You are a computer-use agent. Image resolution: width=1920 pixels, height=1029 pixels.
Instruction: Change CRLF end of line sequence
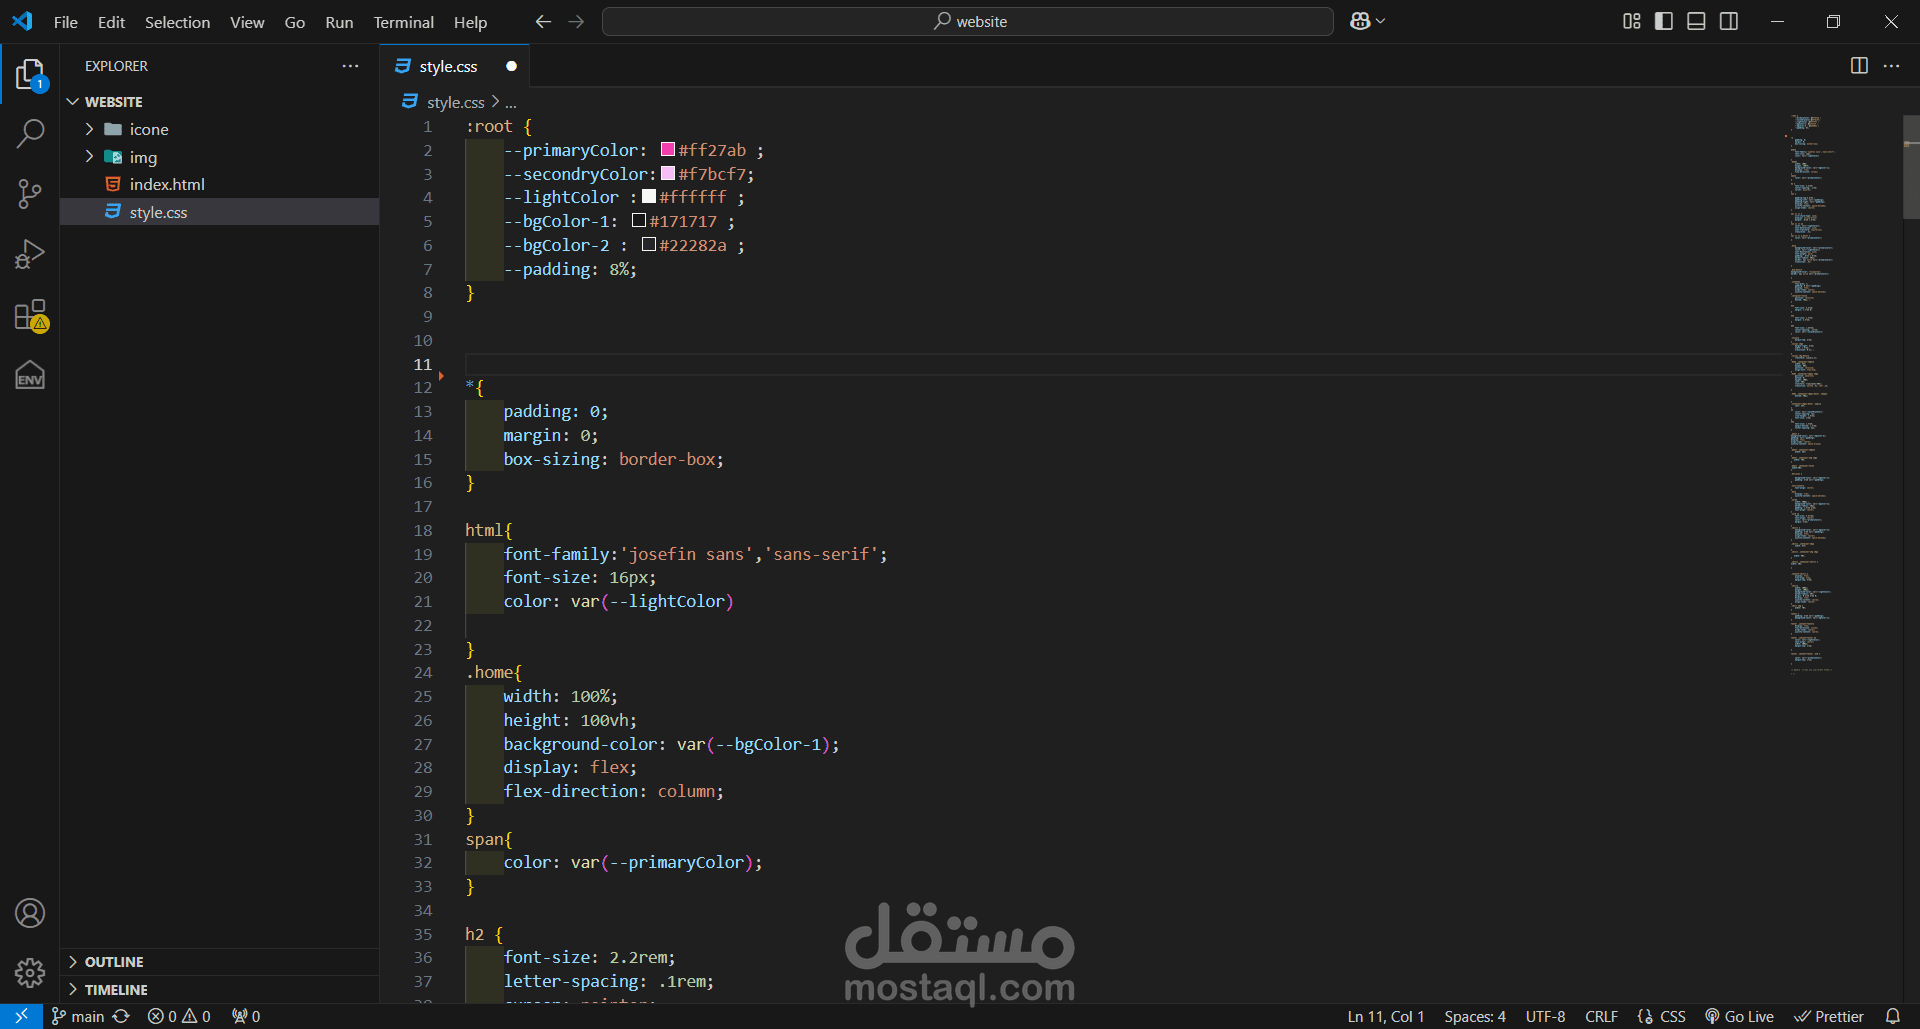[x=1601, y=1016]
